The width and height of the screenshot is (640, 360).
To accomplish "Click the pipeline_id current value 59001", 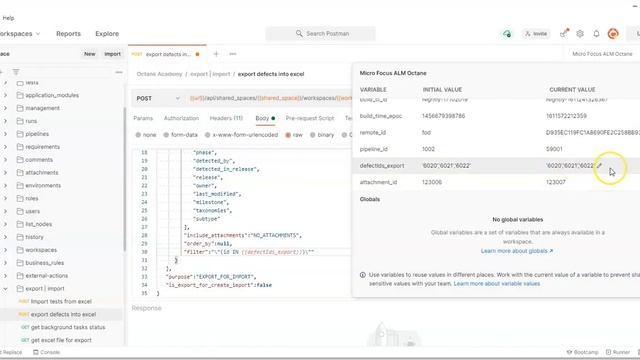I will point(554,149).
